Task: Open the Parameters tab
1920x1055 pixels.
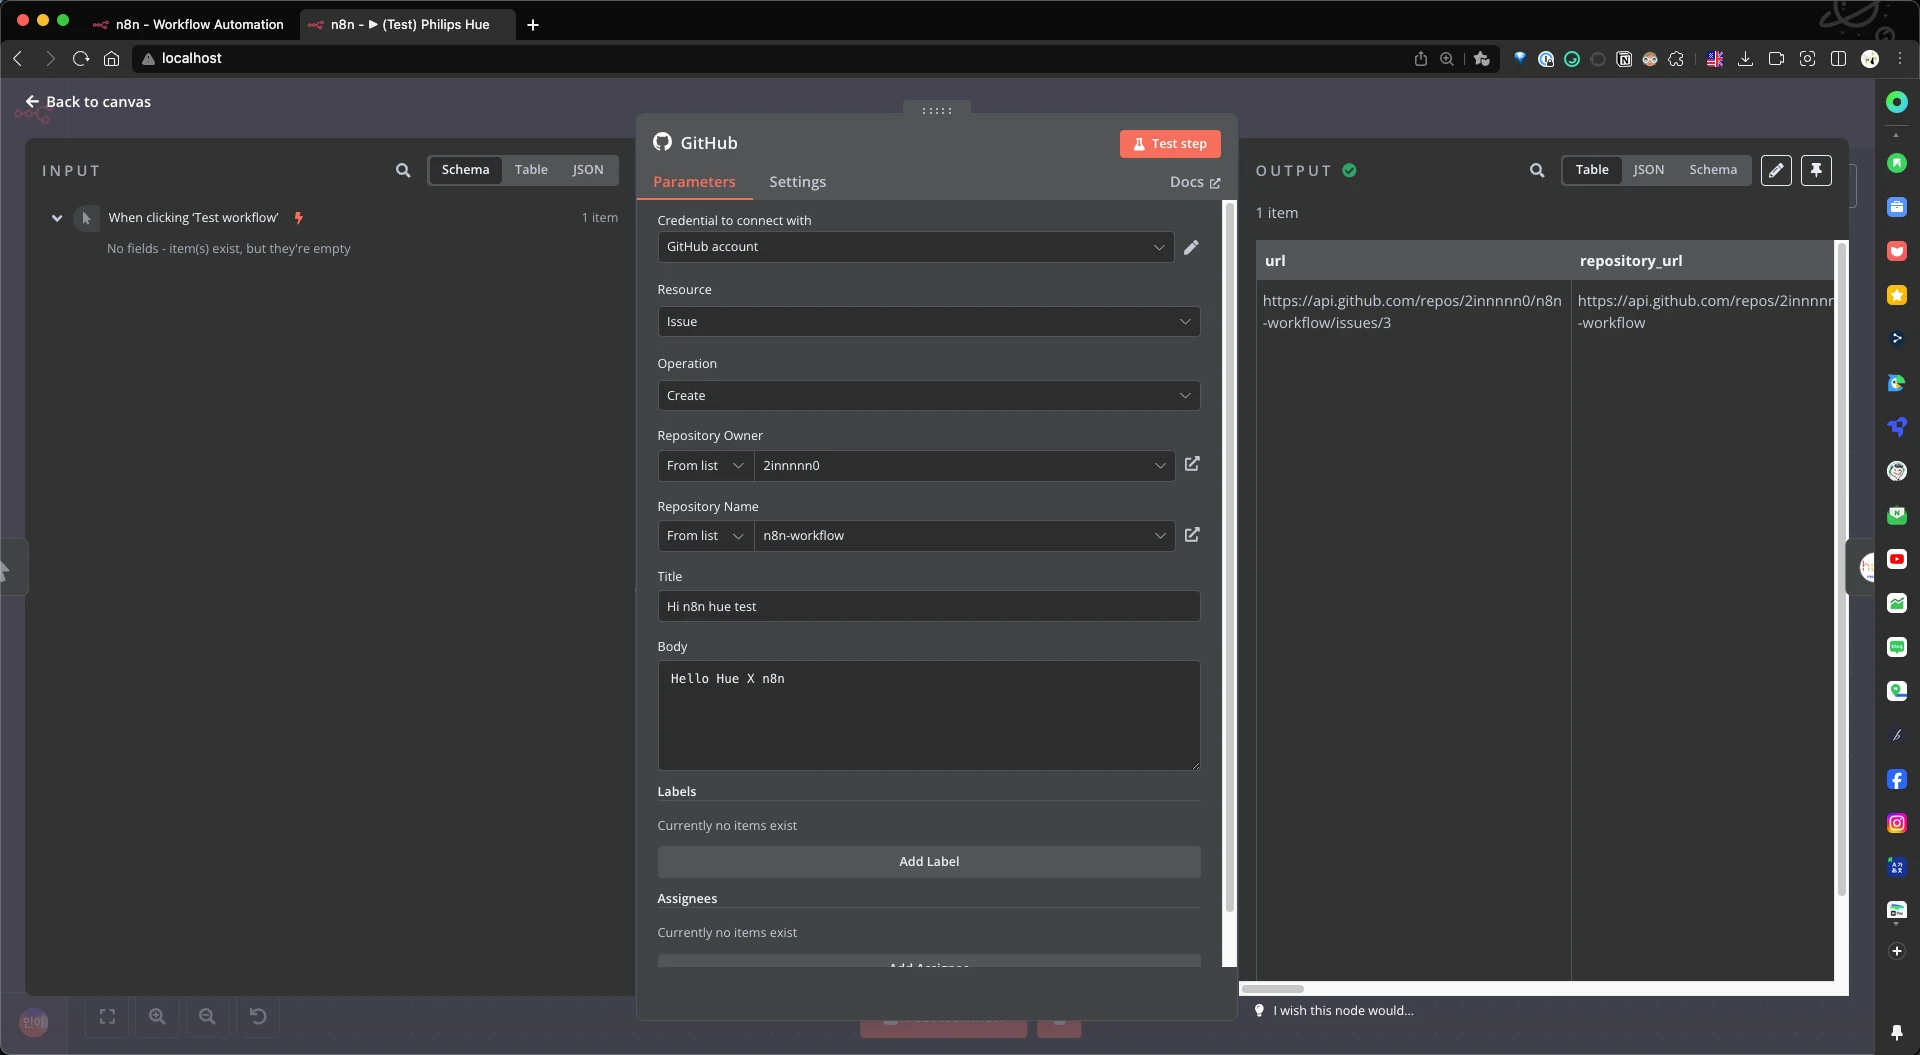Action: point(694,182)
